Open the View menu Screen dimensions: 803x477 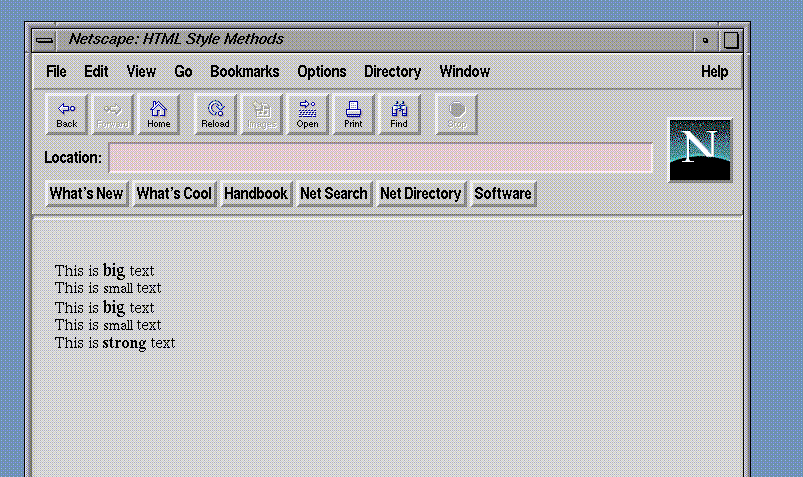[141, 72]
